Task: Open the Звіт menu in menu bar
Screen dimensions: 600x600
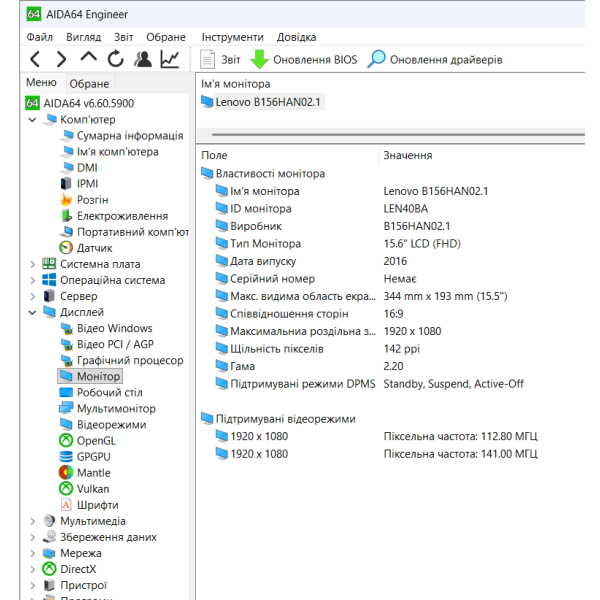Action: (x=124, y=37)
